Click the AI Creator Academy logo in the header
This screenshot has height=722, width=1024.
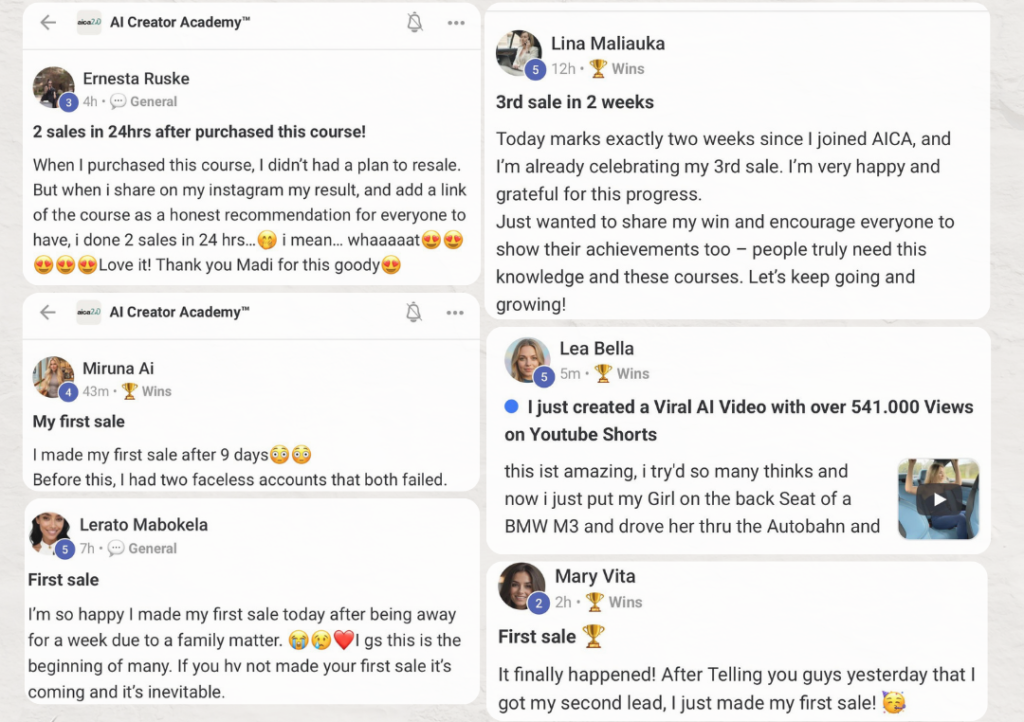click(89, 23)
